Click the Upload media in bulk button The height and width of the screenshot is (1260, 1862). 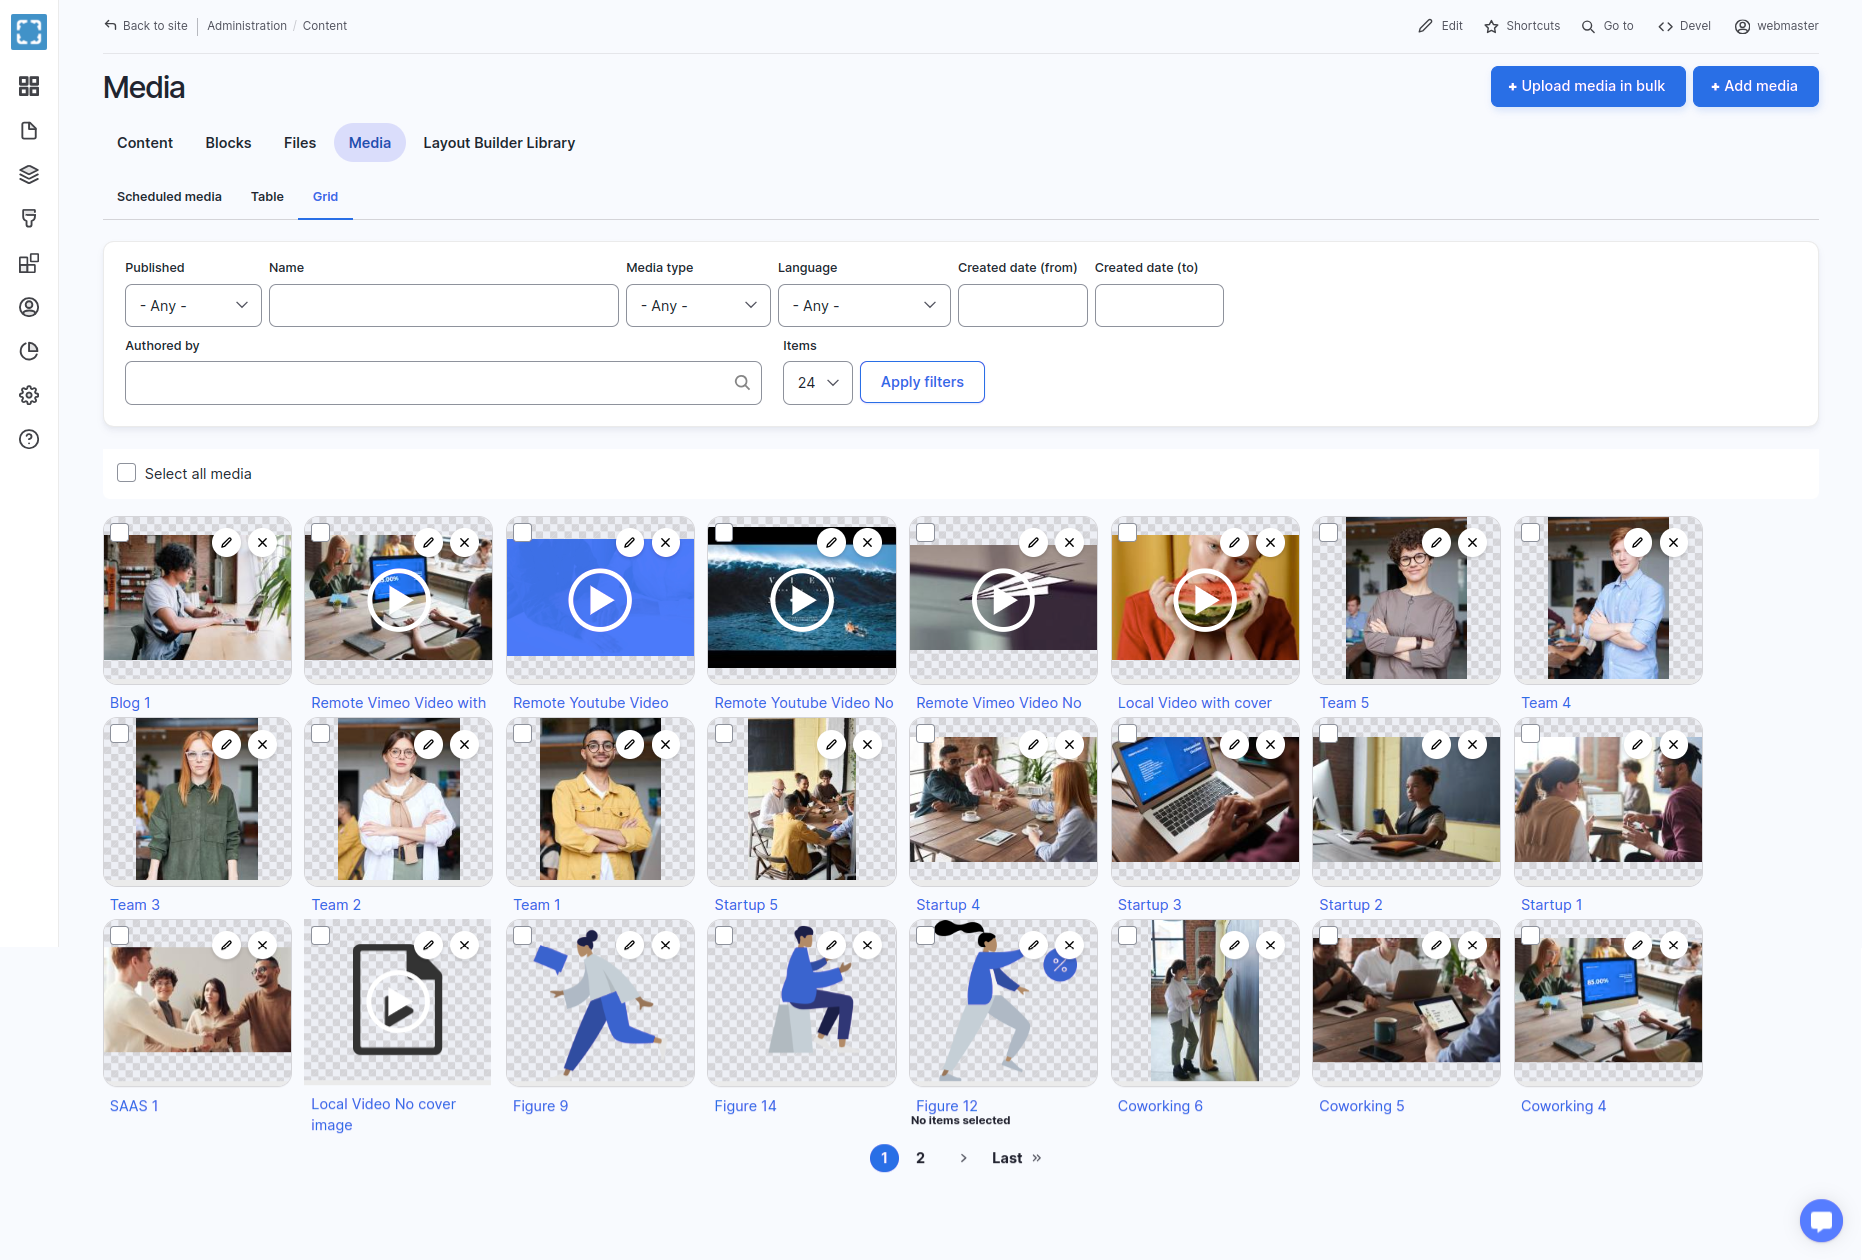(x=1587, y=87)
